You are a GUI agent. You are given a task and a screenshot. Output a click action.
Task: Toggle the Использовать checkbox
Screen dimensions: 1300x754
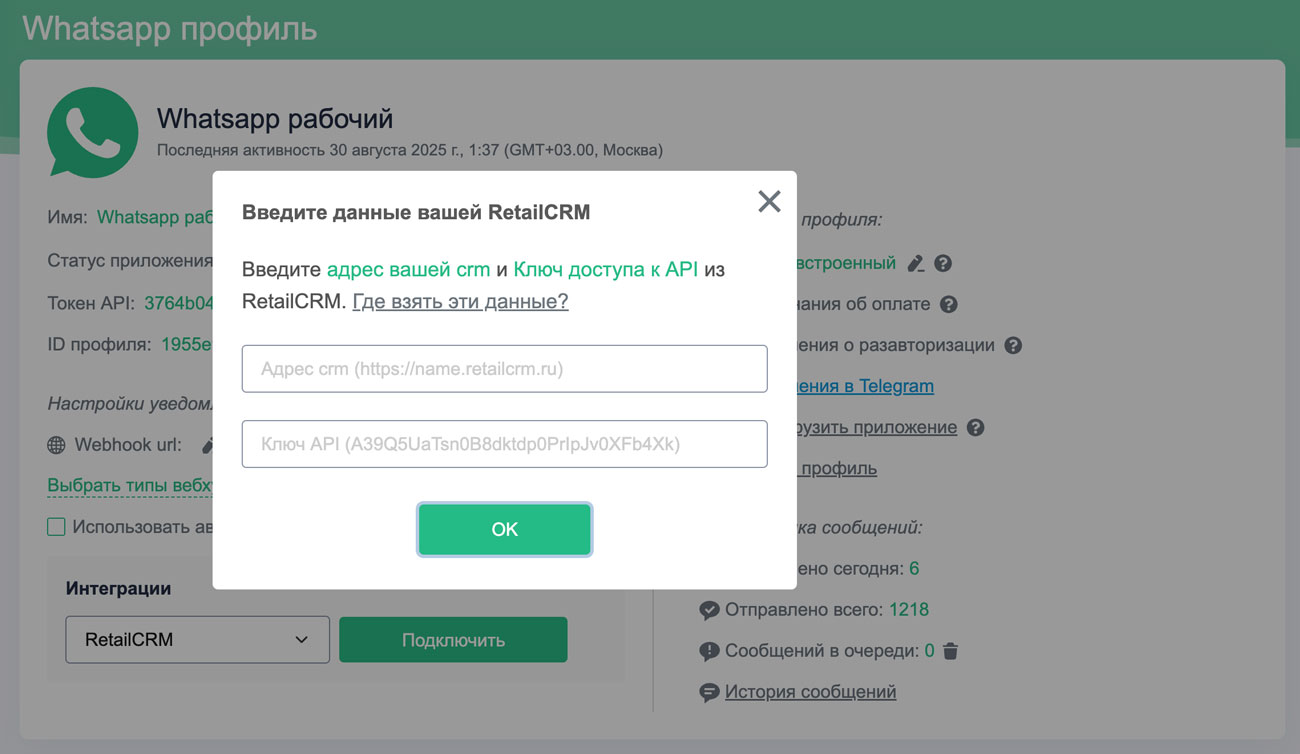point(57,527)
